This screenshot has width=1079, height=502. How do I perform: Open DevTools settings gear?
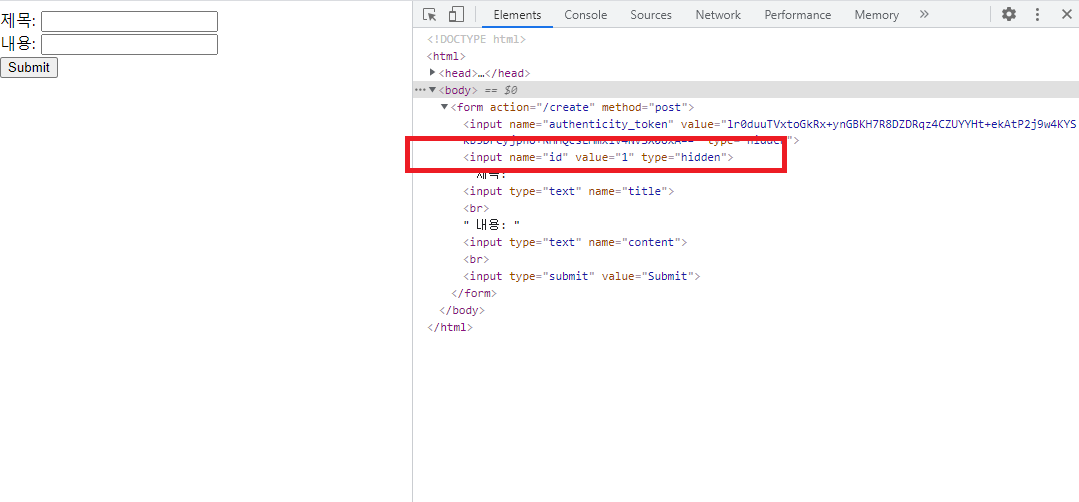click(1009, 14)
